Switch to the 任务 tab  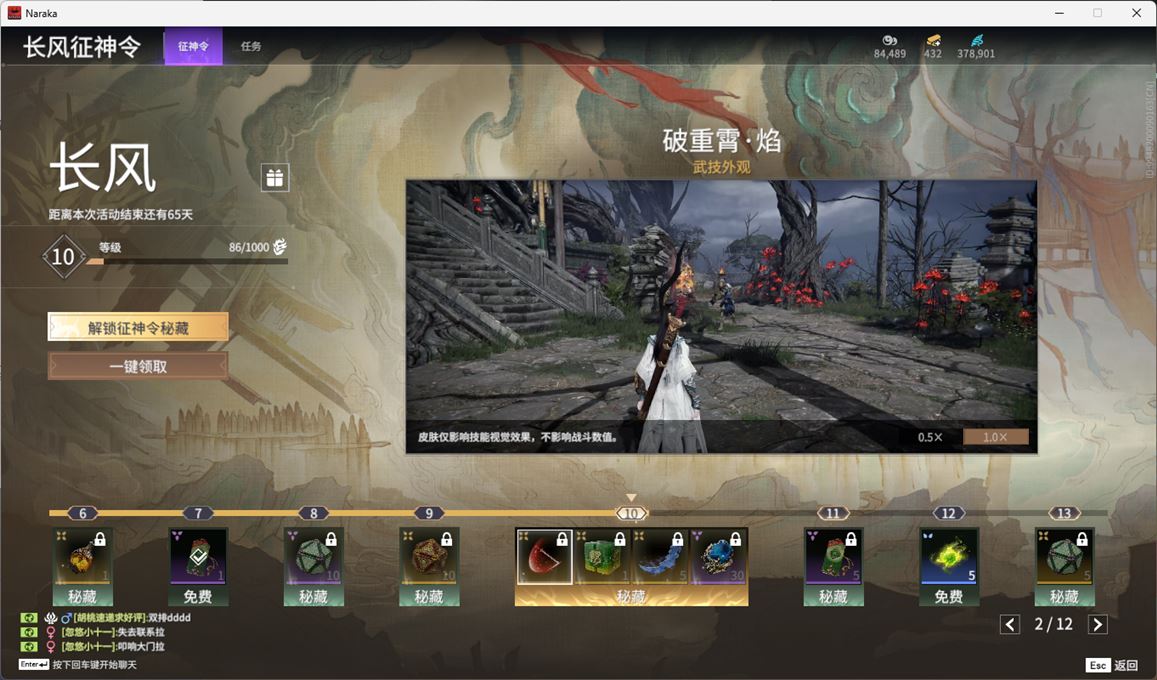coord(251,46)
